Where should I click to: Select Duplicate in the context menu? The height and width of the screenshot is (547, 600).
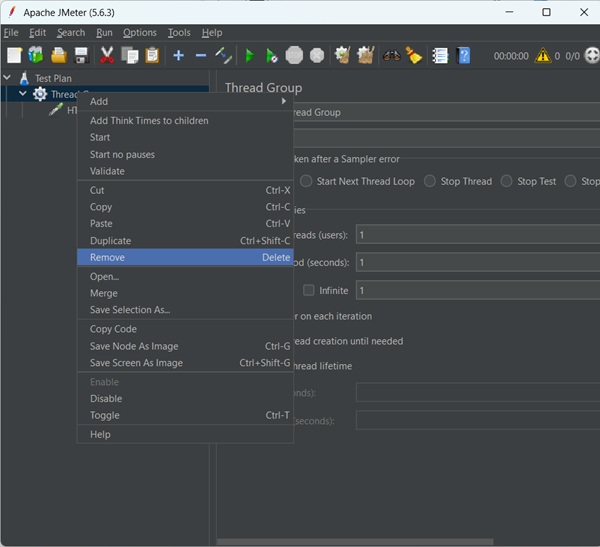coord(186,241)
